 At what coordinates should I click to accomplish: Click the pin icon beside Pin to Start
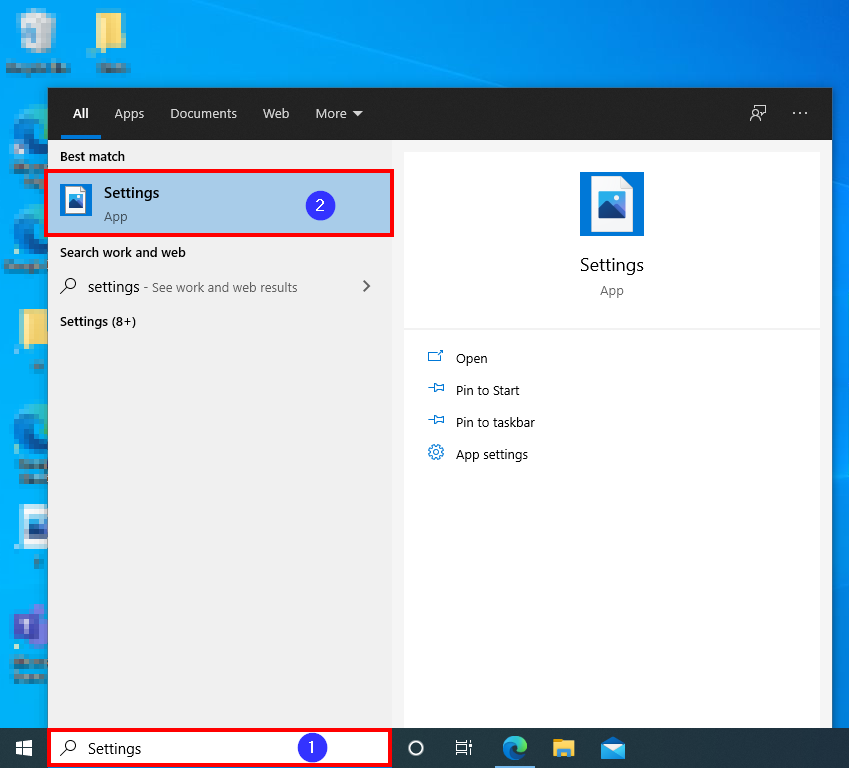tap(436, 388)
